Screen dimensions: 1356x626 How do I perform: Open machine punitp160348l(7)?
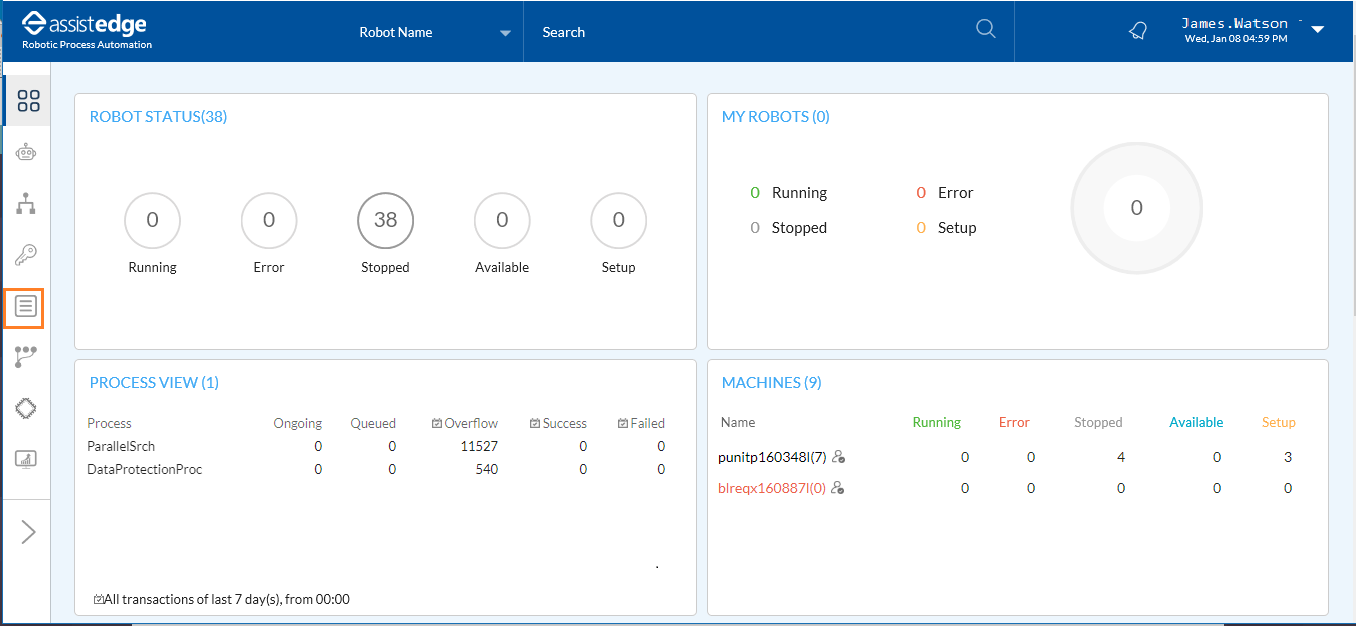coord(772,457)
